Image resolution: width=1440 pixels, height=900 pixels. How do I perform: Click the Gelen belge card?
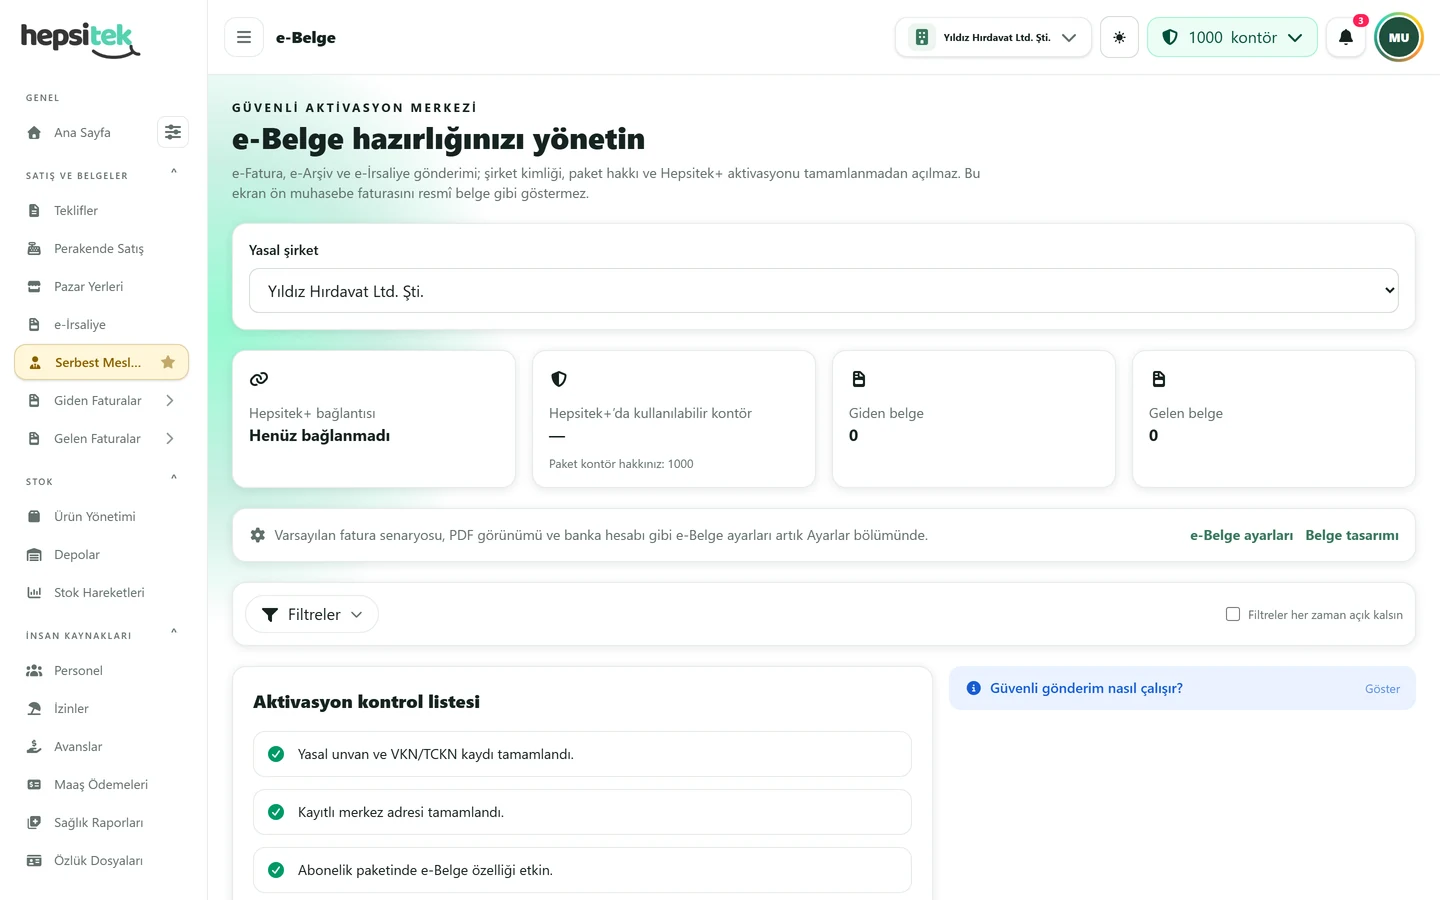click(1274, 419)
